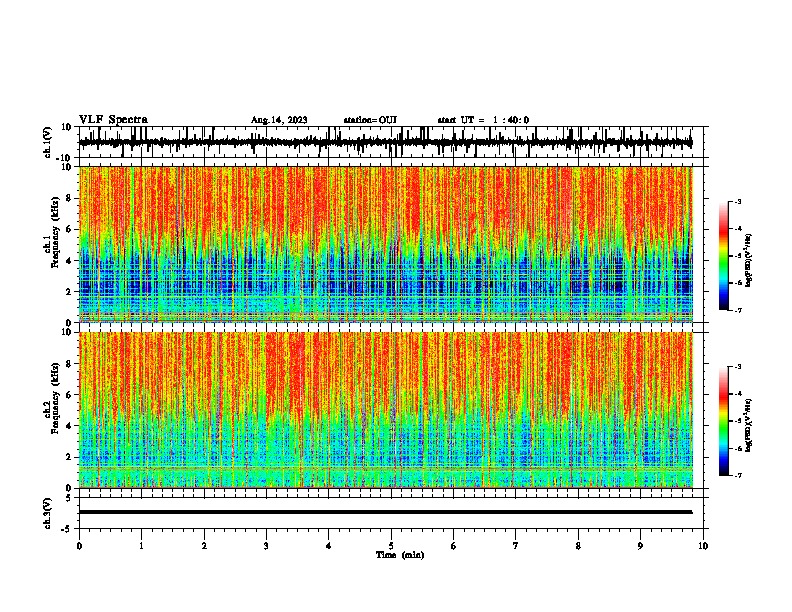Image resolution: width=792 pixels, height=612 pixels.
Task: Click the "start UT = 1:40:0" header text
Action: click(483, 120)
